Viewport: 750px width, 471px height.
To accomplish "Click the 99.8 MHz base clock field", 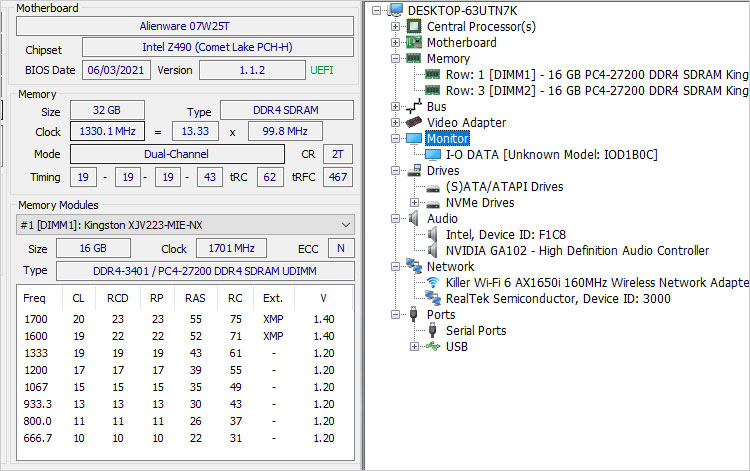I will [x=285, y=131].
